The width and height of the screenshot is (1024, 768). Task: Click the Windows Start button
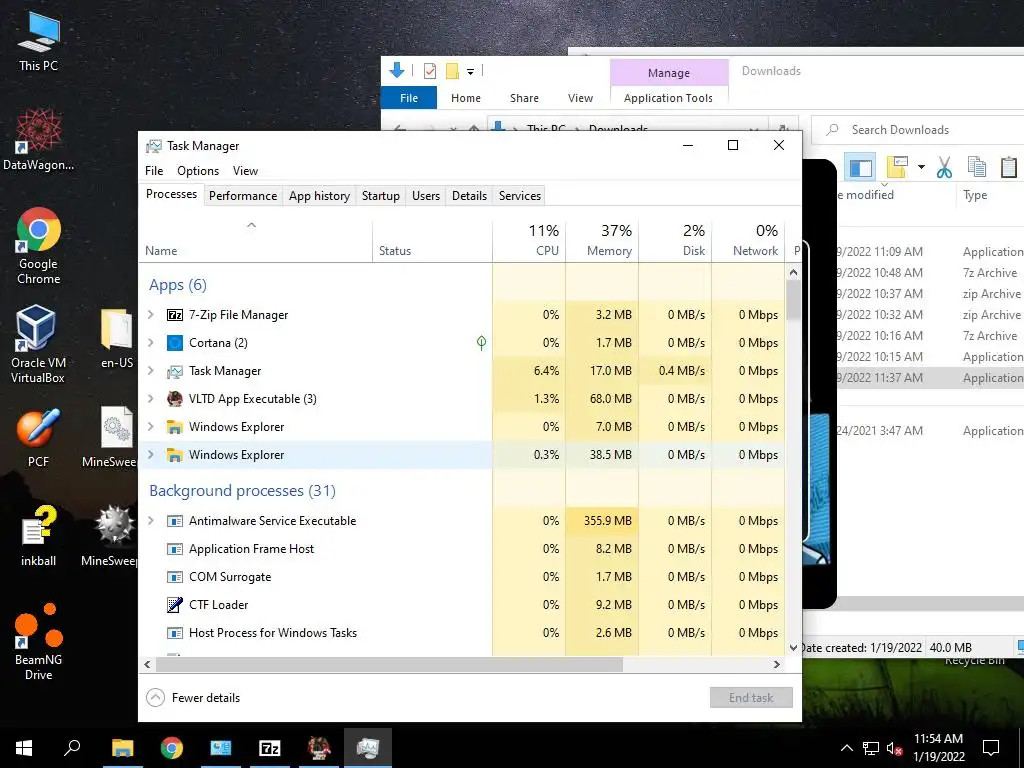click(x=24, y=748)
